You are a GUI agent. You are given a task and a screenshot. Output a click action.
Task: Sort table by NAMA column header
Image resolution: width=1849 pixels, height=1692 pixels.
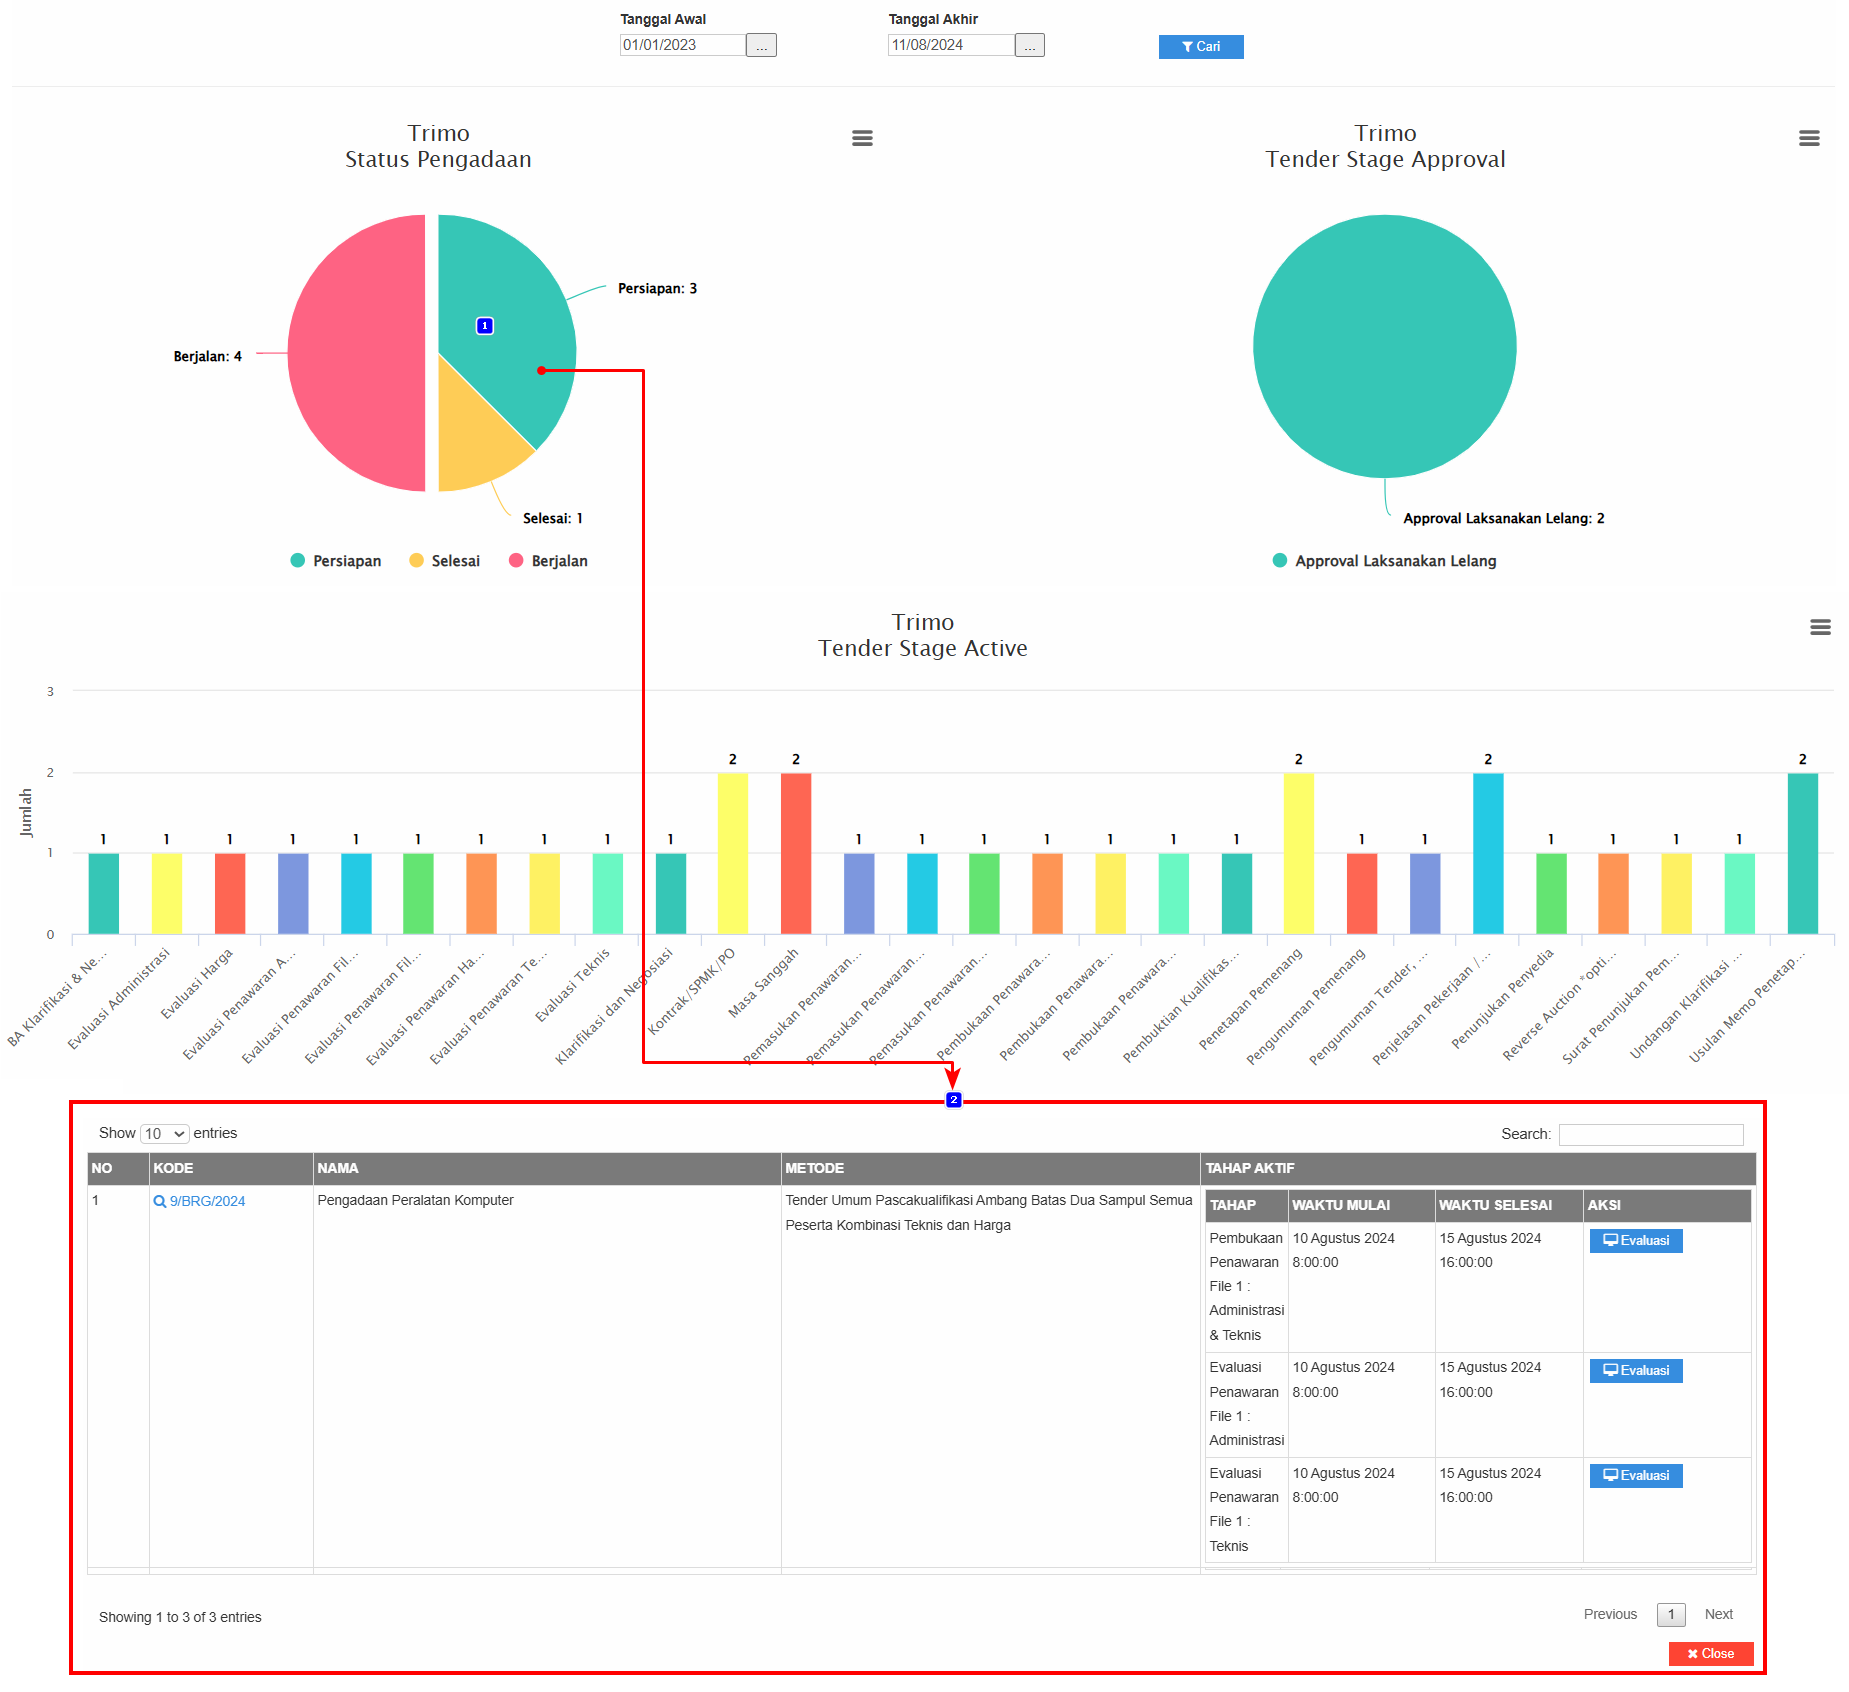[x=545, y=1168]
